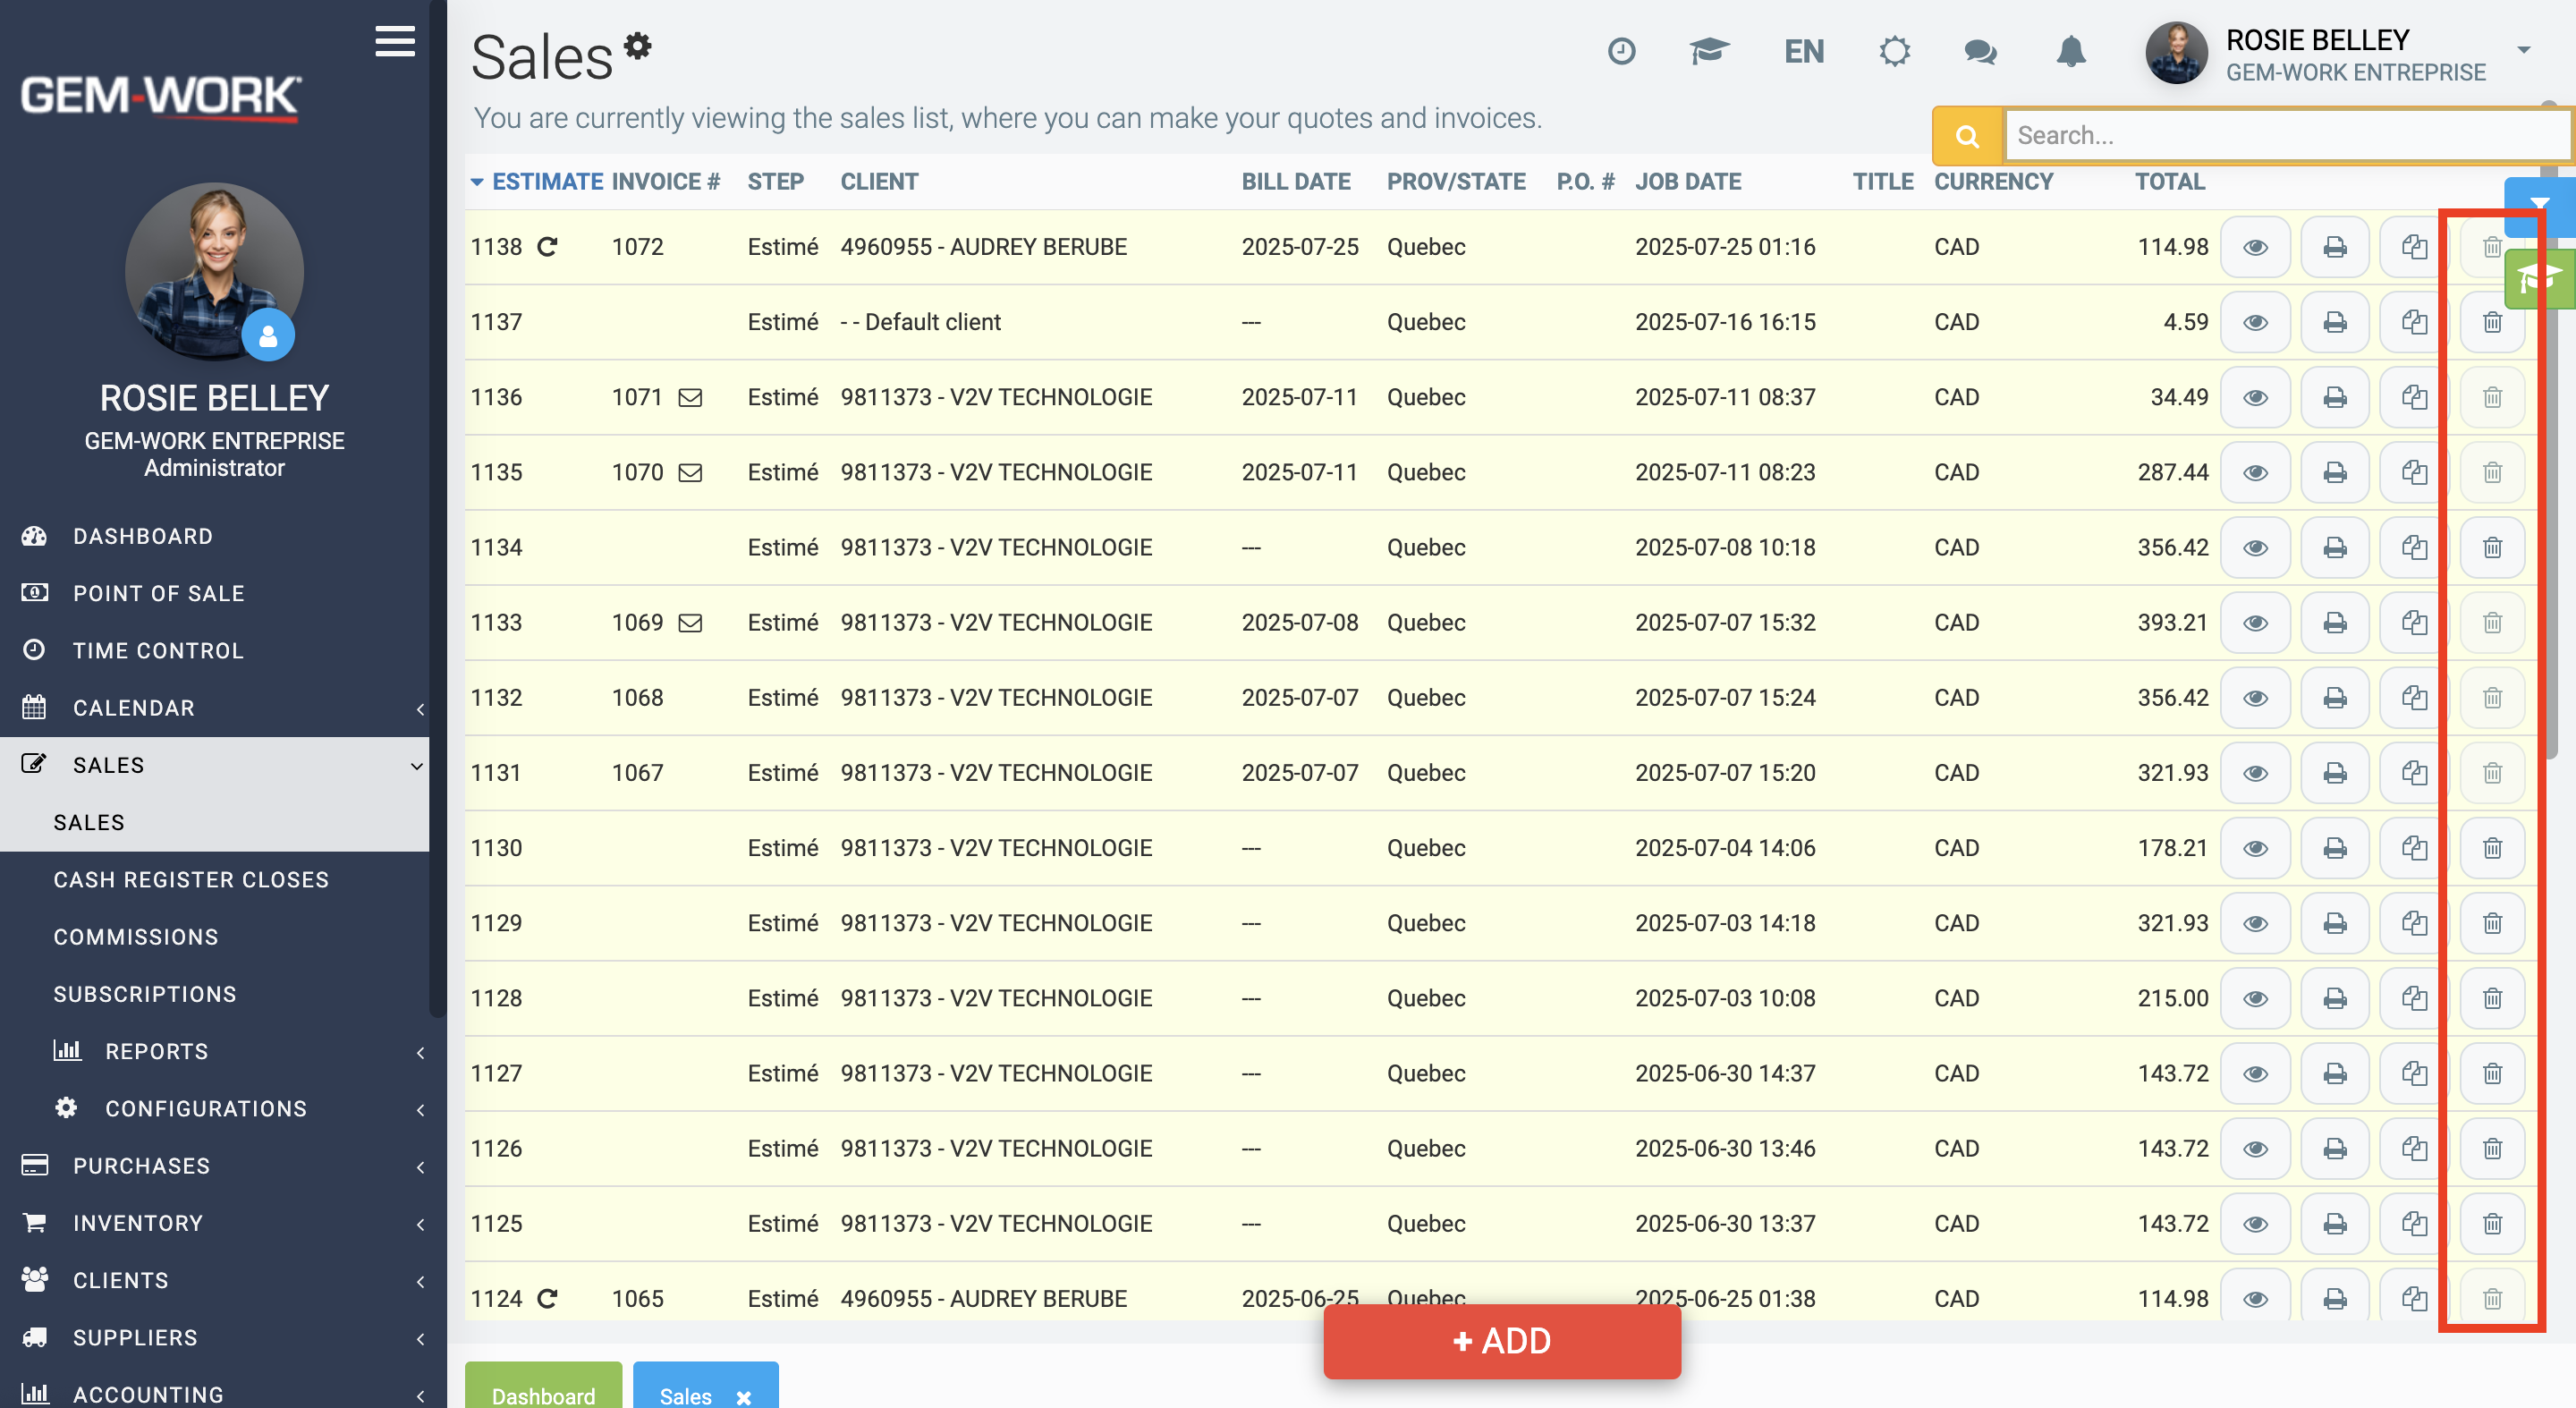
Task: Open the Rosie Belley user dropdown
Action: pos(2524,49)
